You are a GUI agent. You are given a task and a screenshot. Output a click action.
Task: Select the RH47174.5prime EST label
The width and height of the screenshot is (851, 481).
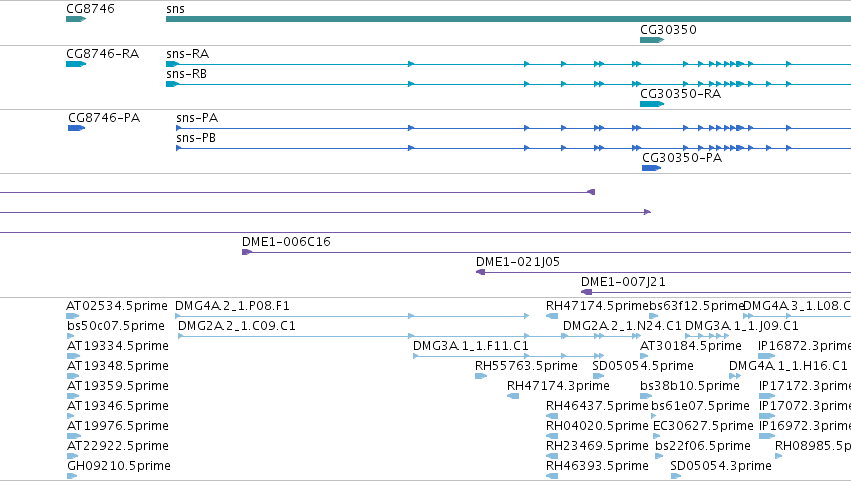(597, 306)
